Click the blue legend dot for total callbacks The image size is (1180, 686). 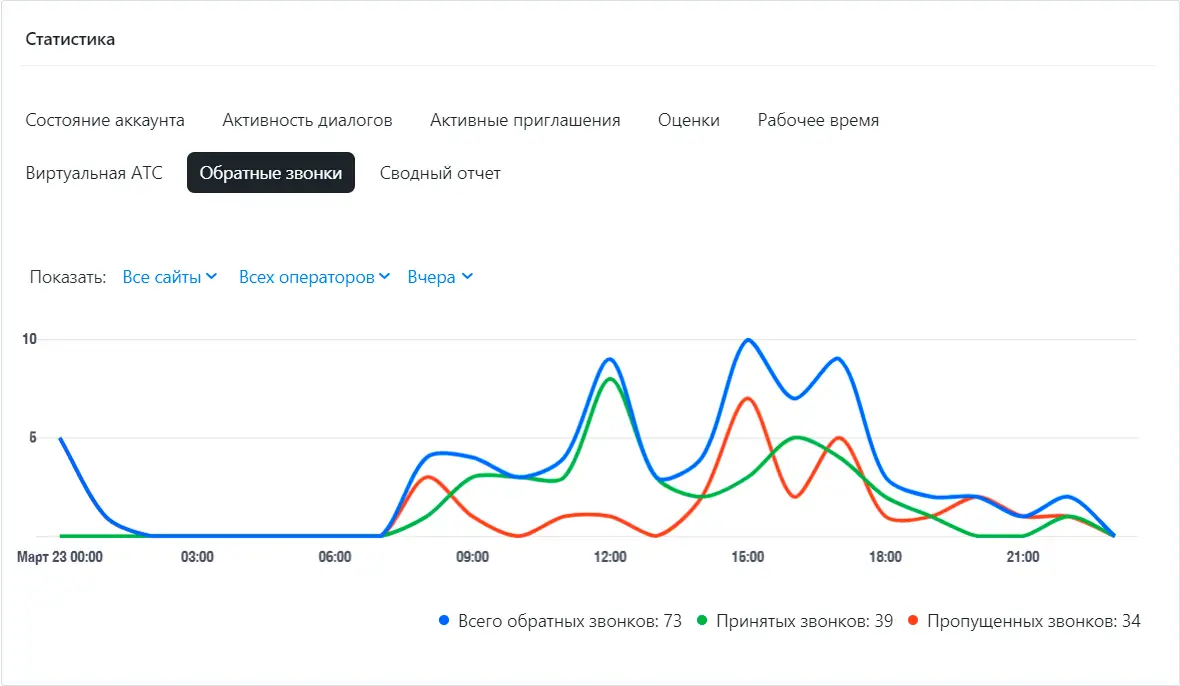tap(445, 621)
